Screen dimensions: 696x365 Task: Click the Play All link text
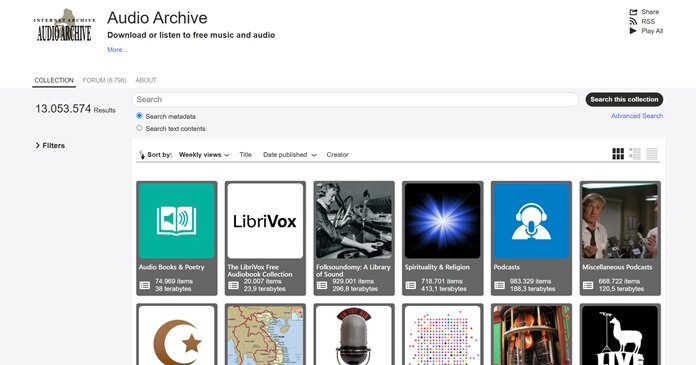coord(652,31)
